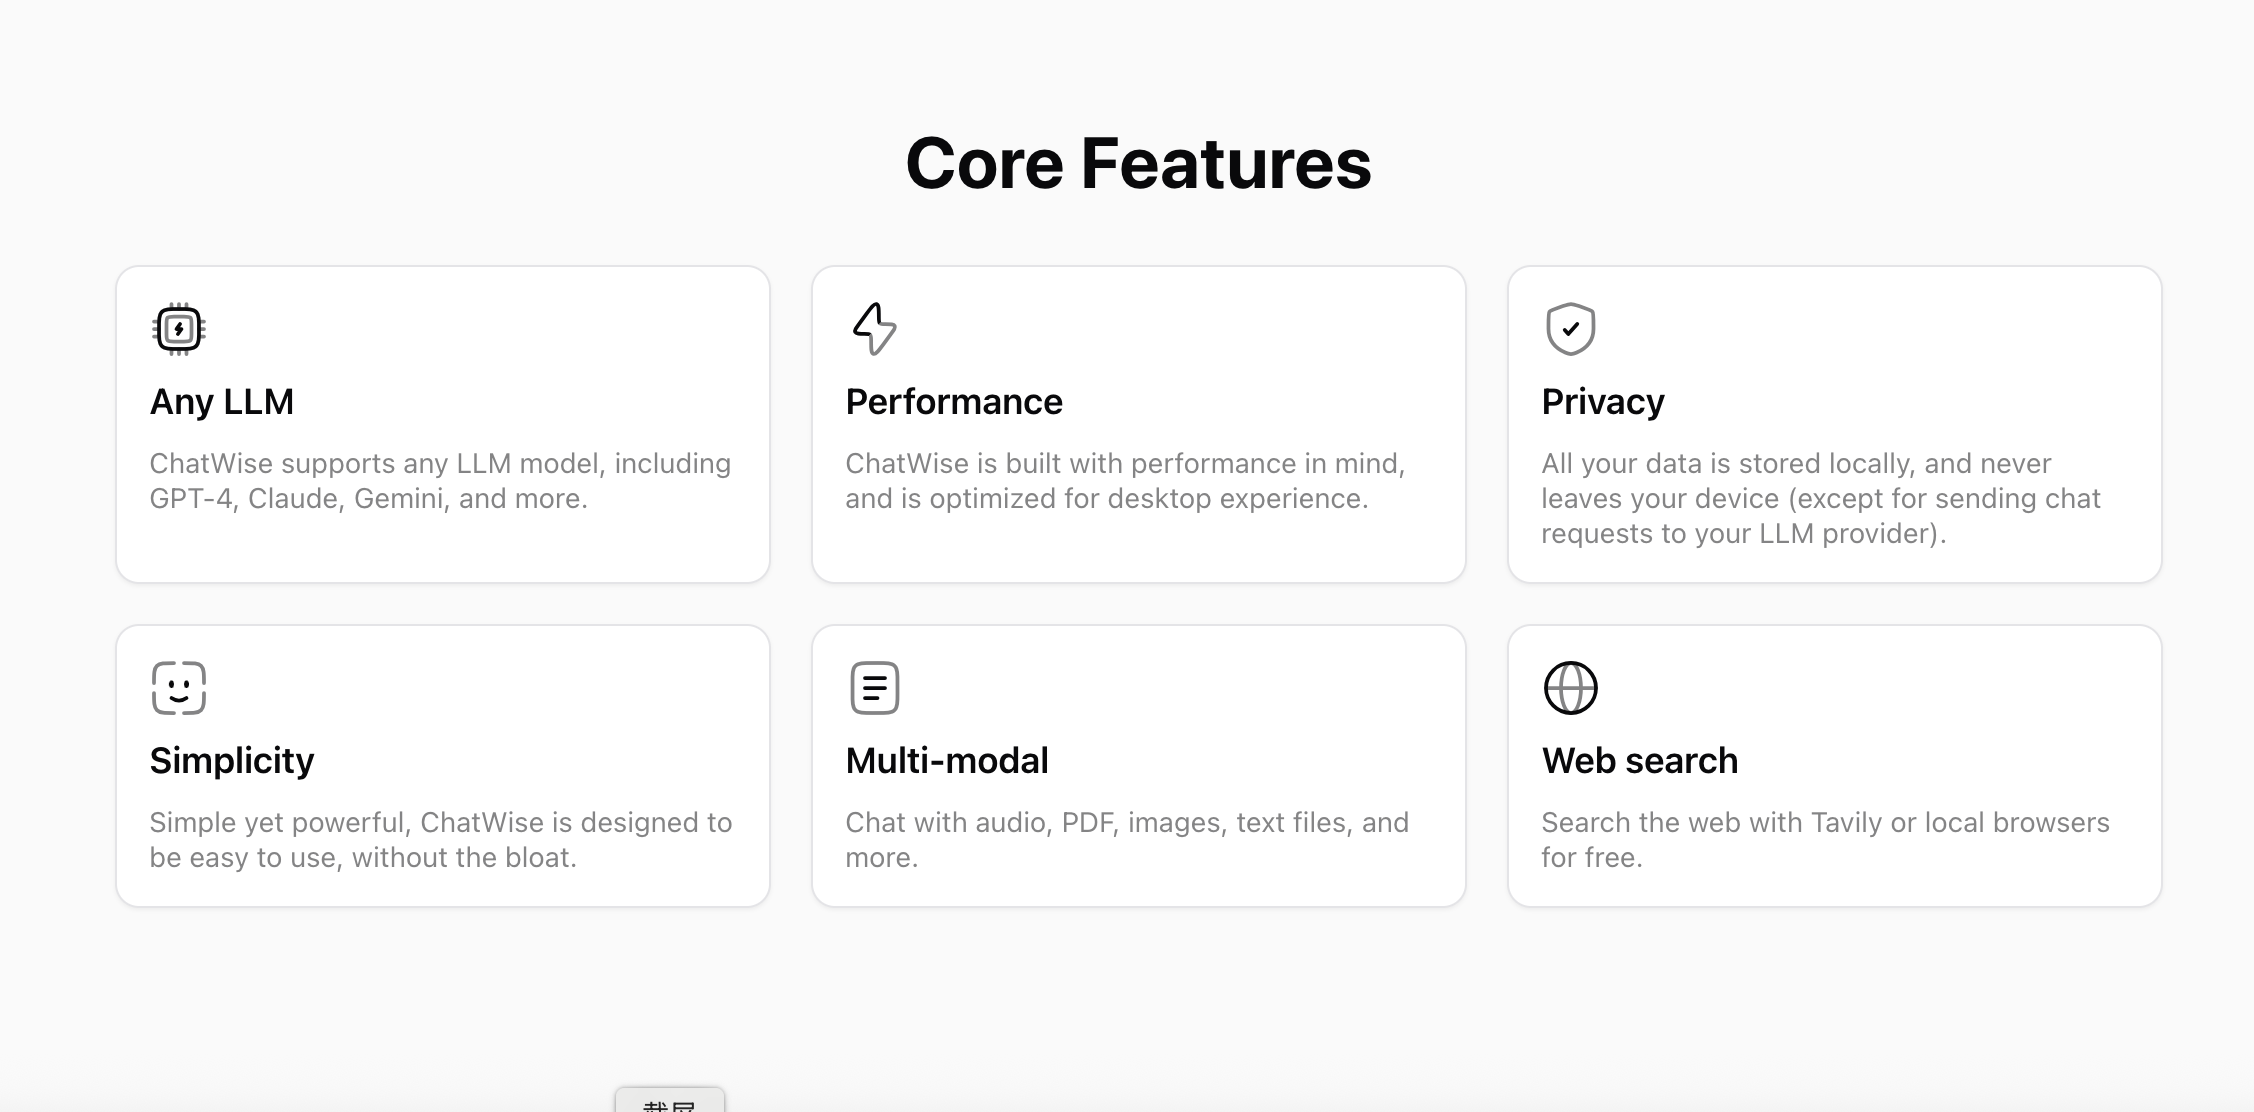Click the chip icon above Any LLM
Image resolution: width=2254 pixels, height=1112 pixels.
point(179,329)
